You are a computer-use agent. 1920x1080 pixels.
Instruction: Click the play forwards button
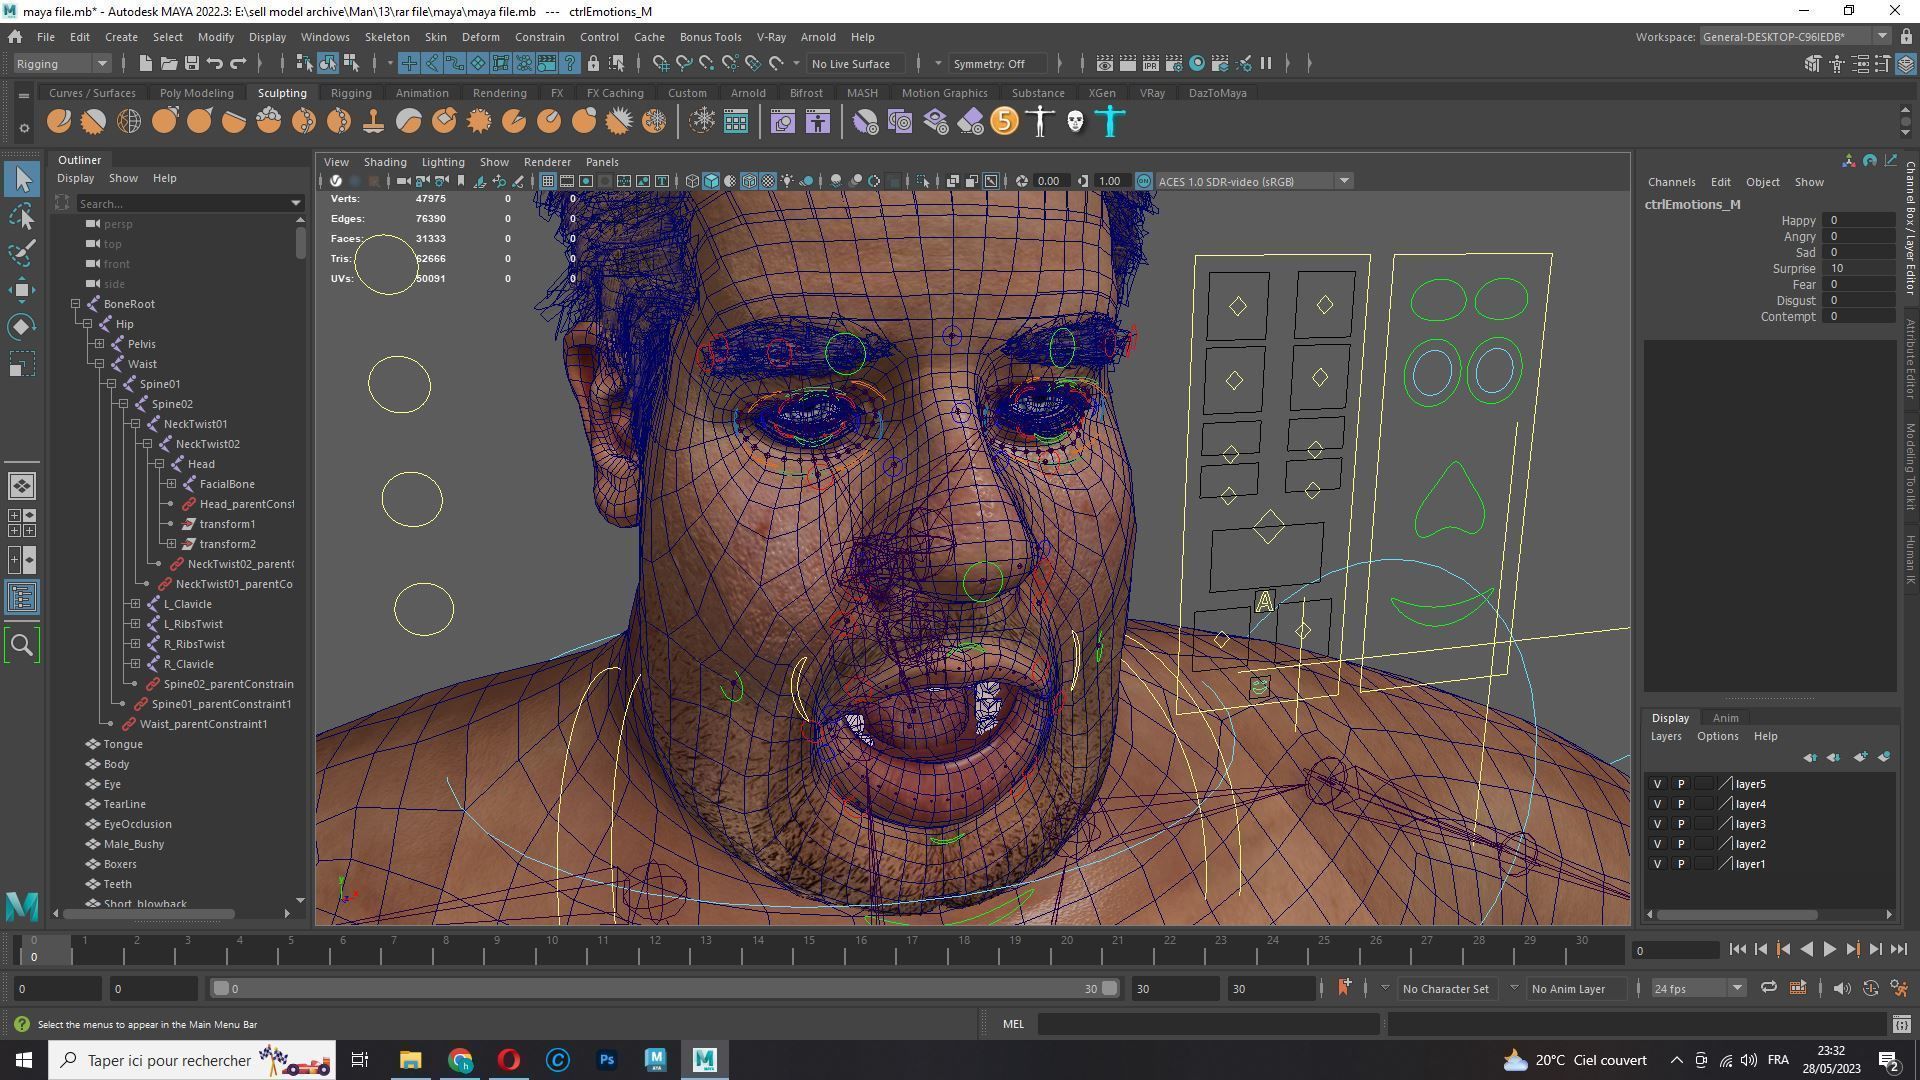(x=1829, y=950)
